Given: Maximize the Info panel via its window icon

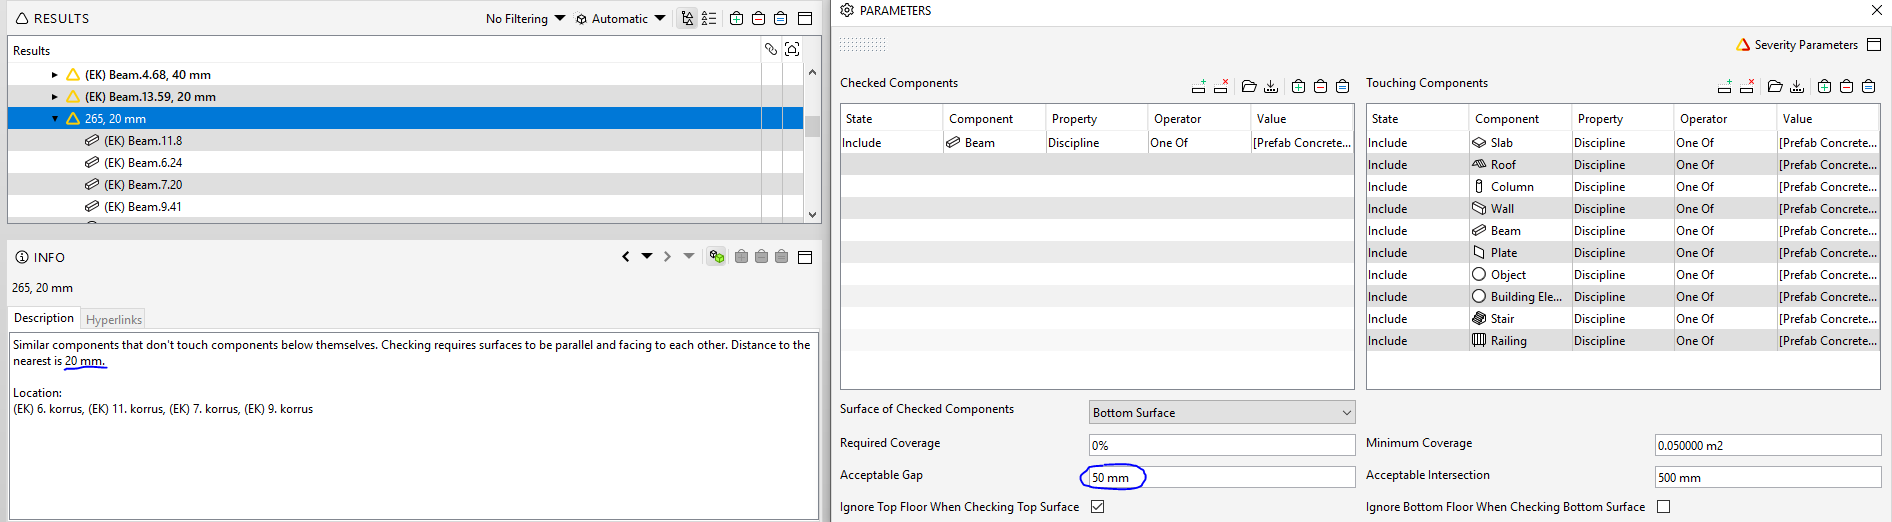Looking at the screenshot, I should pos(805,257).
